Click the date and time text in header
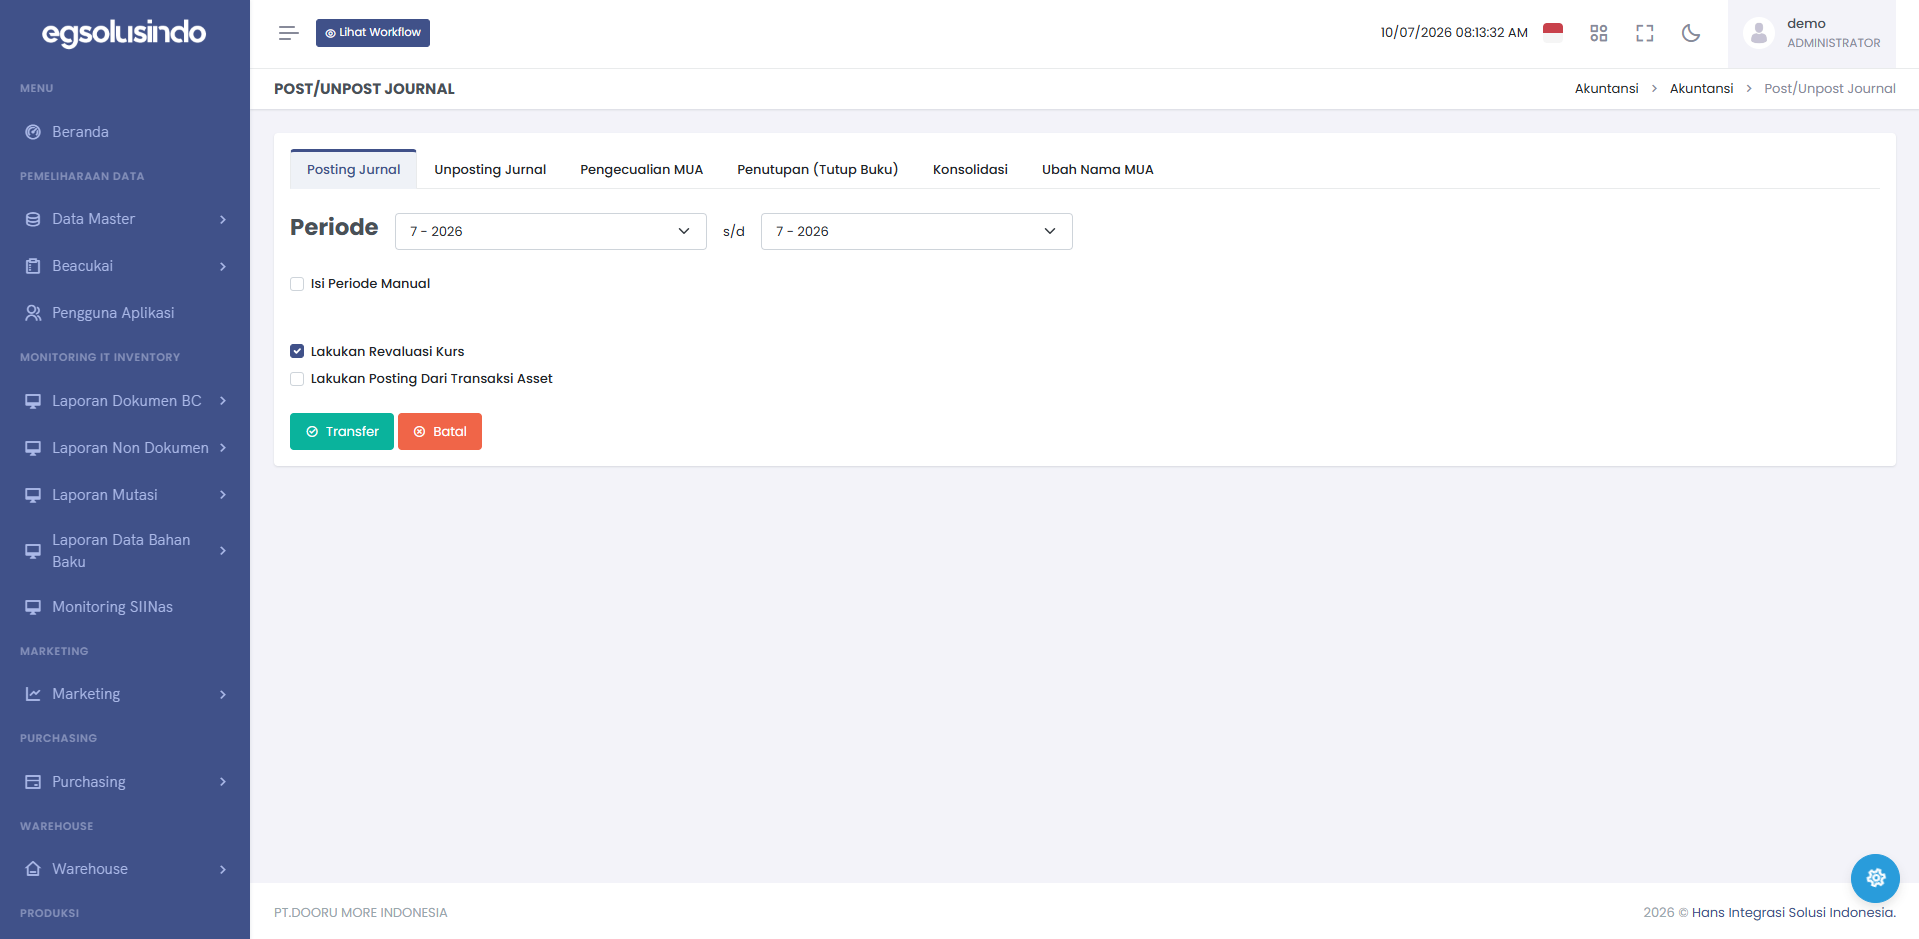Viewport: 1919px width, 939px height. click(1454, 33)
